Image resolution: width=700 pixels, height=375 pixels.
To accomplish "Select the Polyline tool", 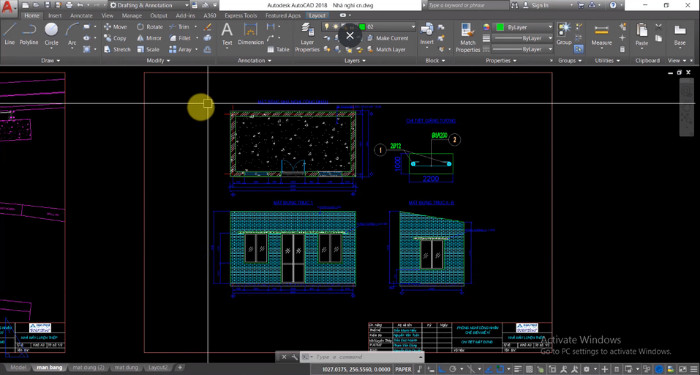I will coord(29,33).
